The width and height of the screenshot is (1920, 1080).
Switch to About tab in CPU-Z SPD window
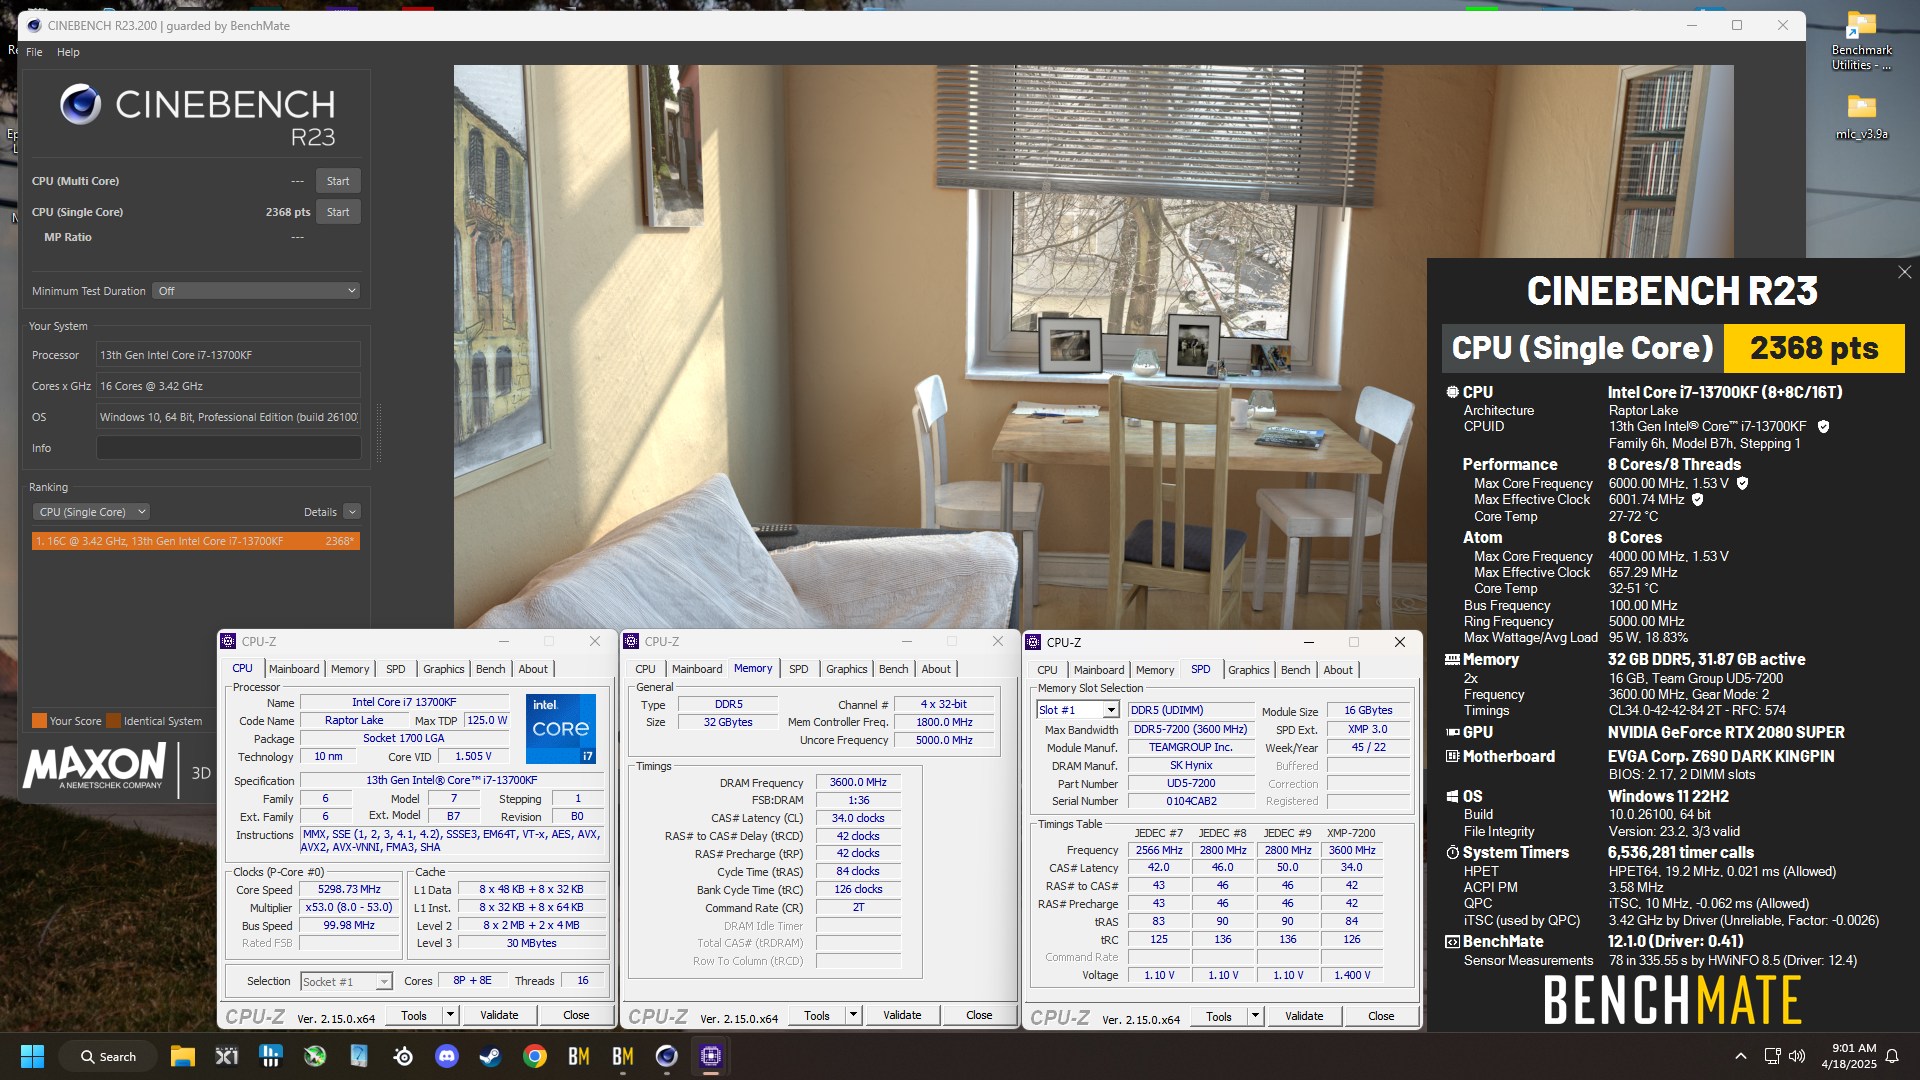point(1338,670)
